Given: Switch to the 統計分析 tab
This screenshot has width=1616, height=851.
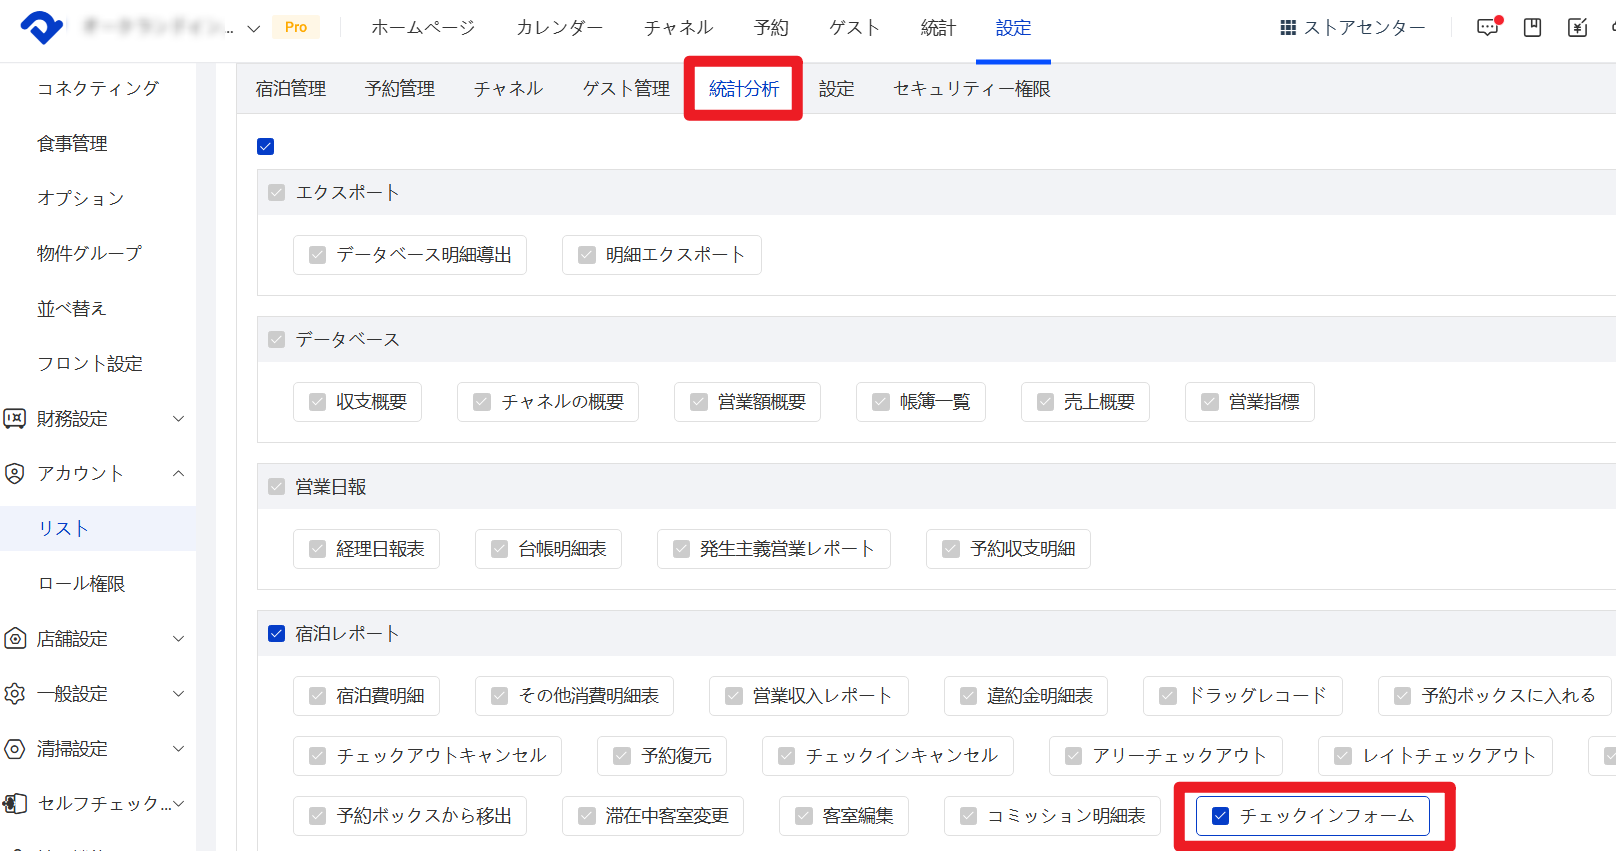Looking at the screenshot, I should [743, 89].
